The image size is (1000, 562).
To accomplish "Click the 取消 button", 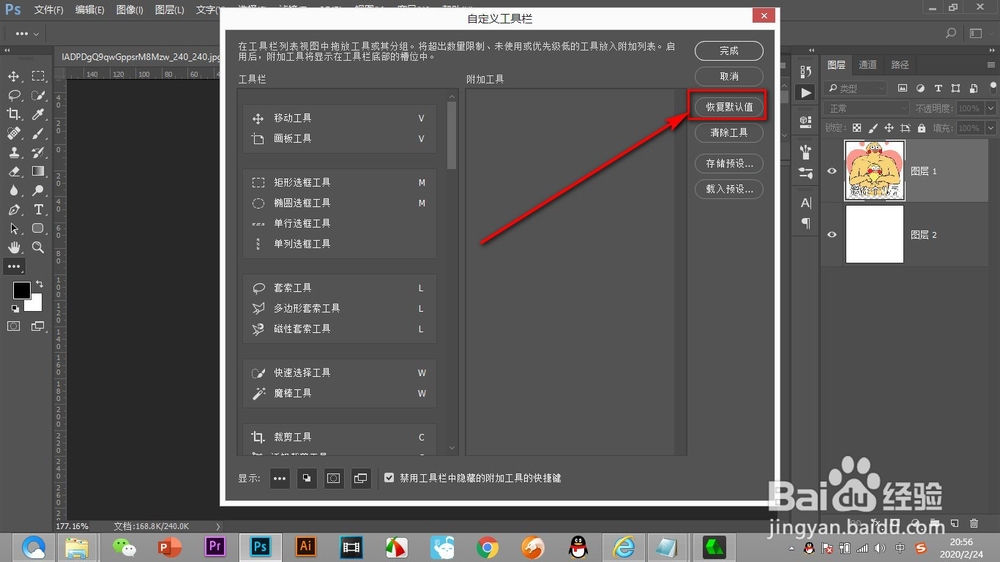I will [x=729, y=76].
